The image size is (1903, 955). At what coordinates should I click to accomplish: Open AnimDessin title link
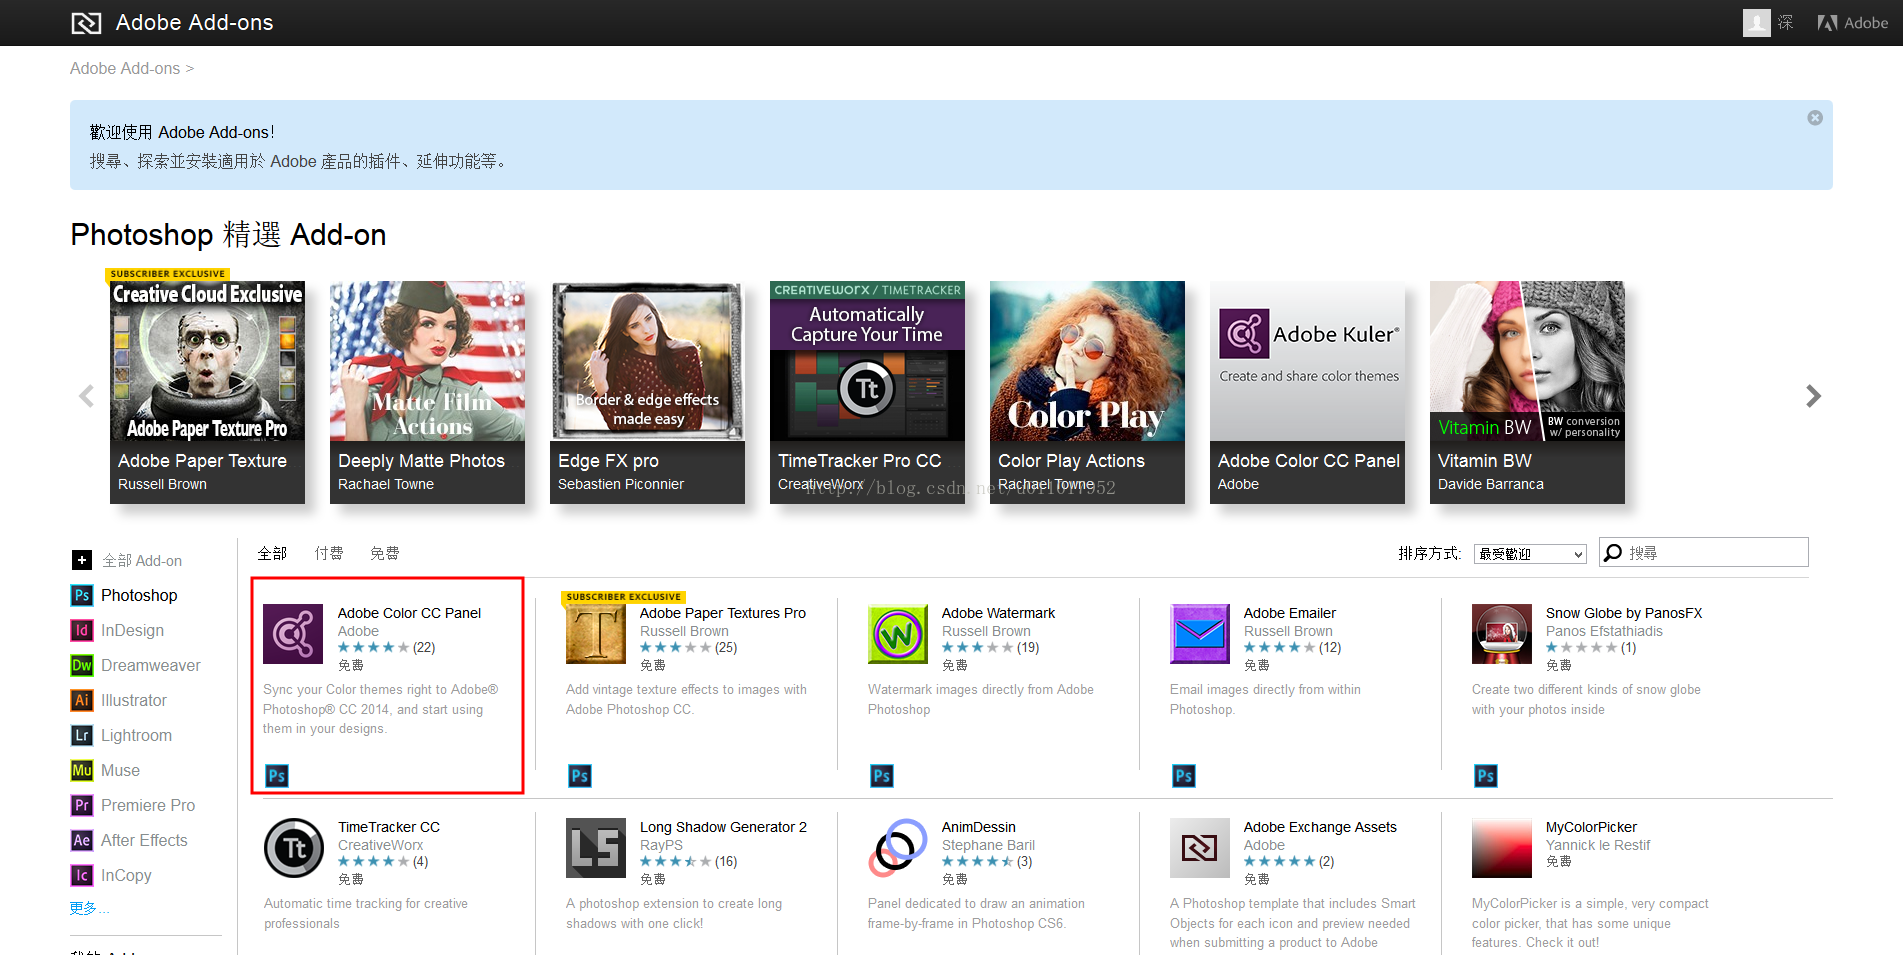coord(979,827)
